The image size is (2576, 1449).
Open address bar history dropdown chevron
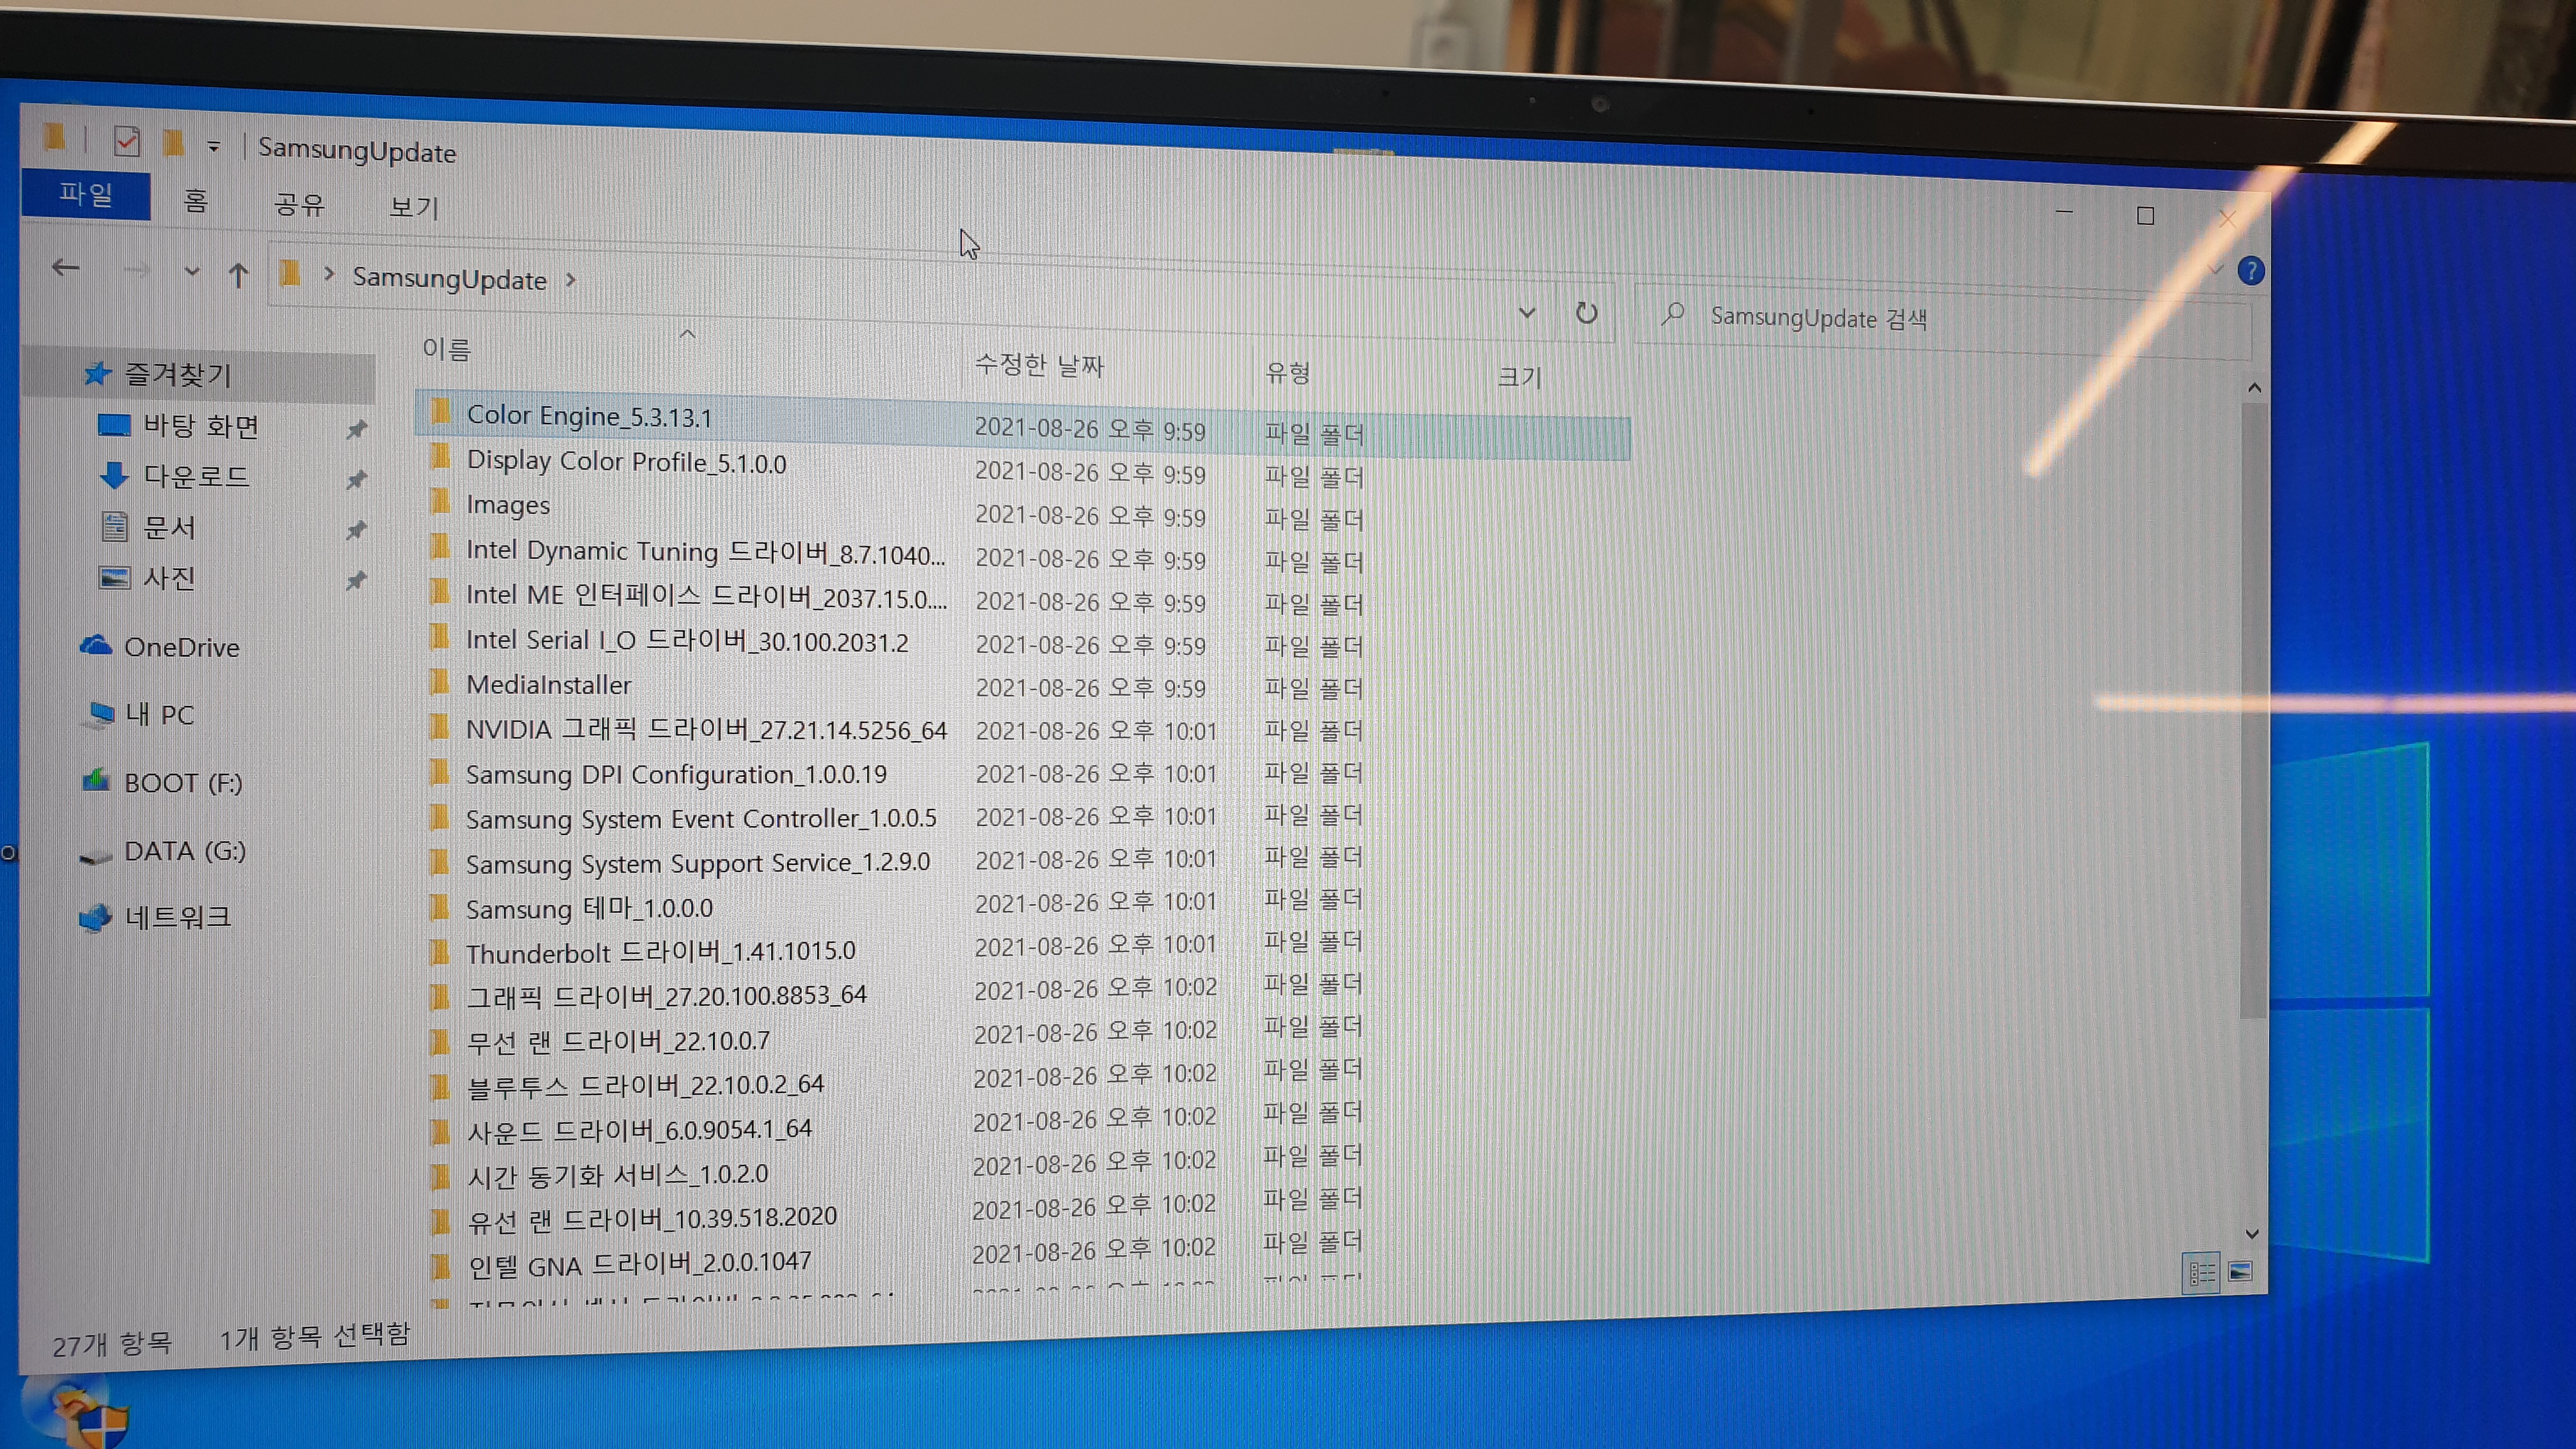click(x=1526, y=313)
